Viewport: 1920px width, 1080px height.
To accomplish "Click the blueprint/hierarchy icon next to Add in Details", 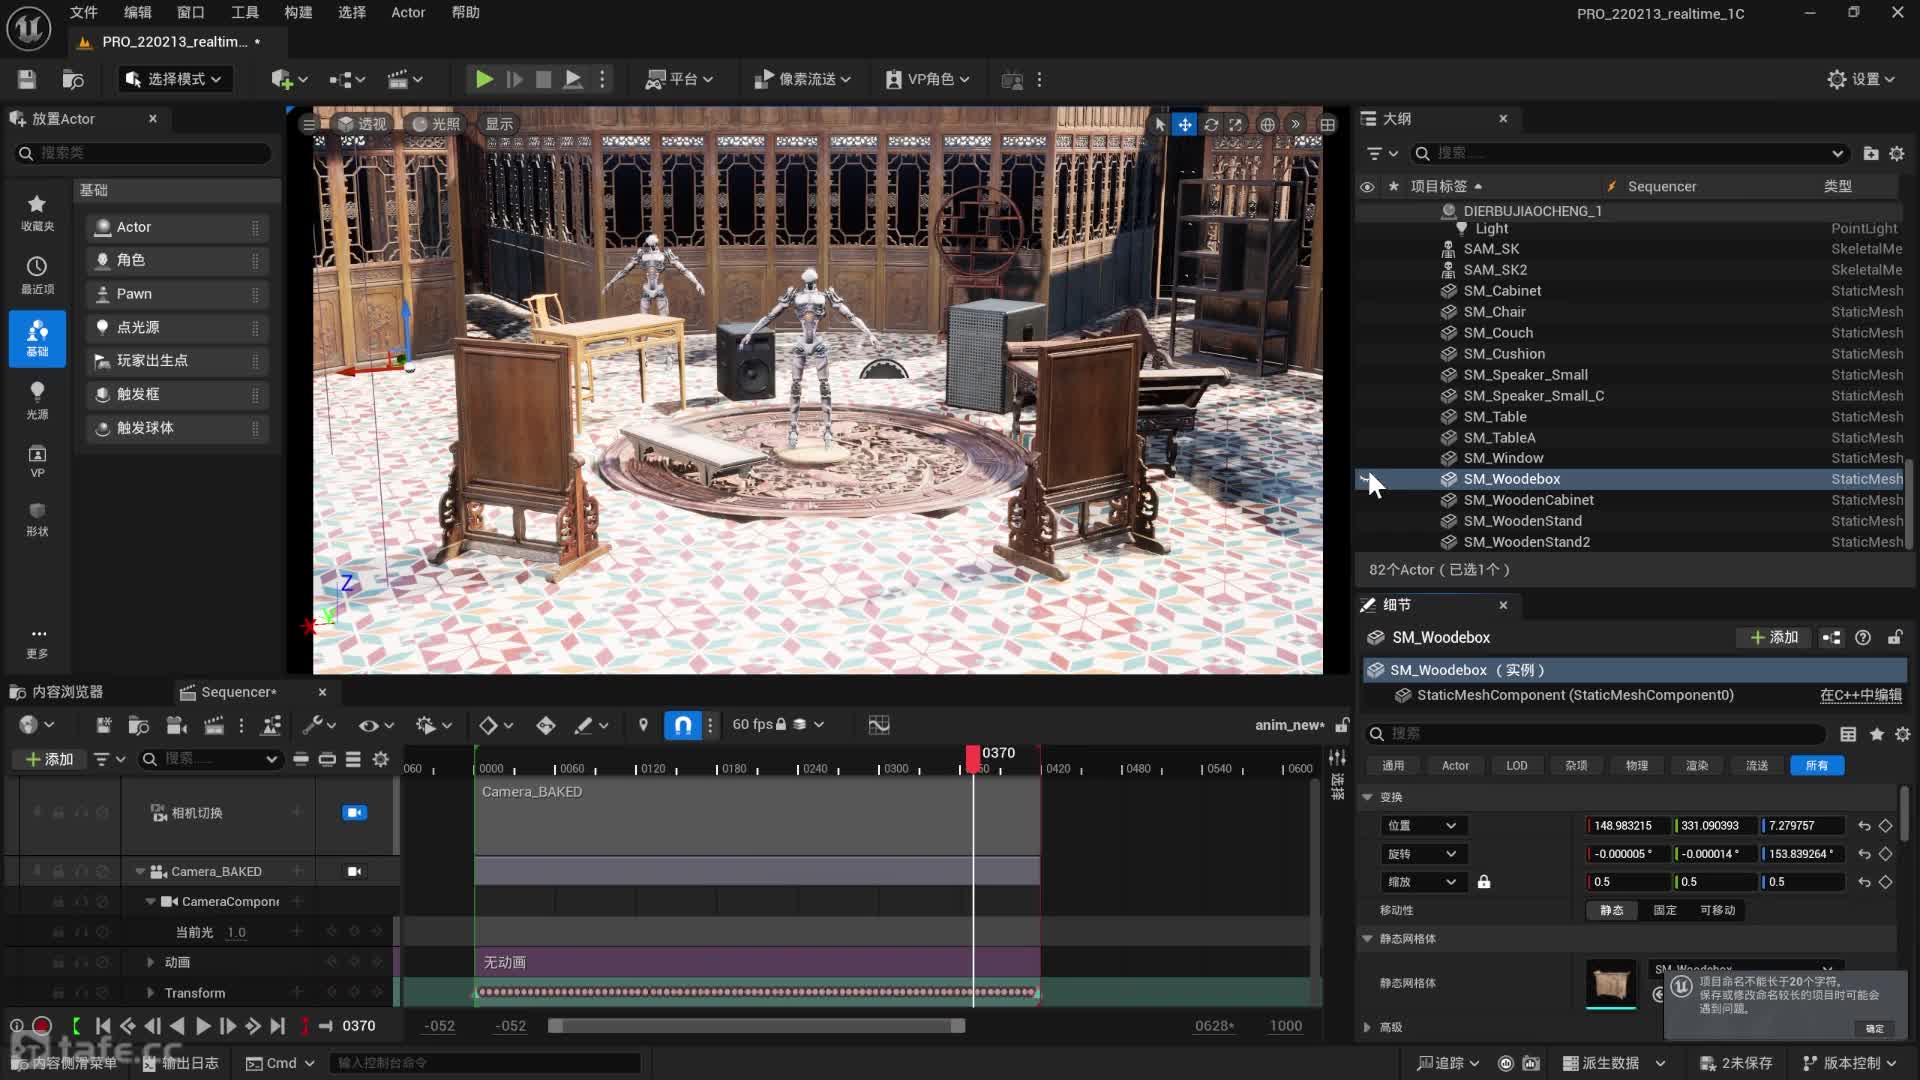I will coord(1831,638).
